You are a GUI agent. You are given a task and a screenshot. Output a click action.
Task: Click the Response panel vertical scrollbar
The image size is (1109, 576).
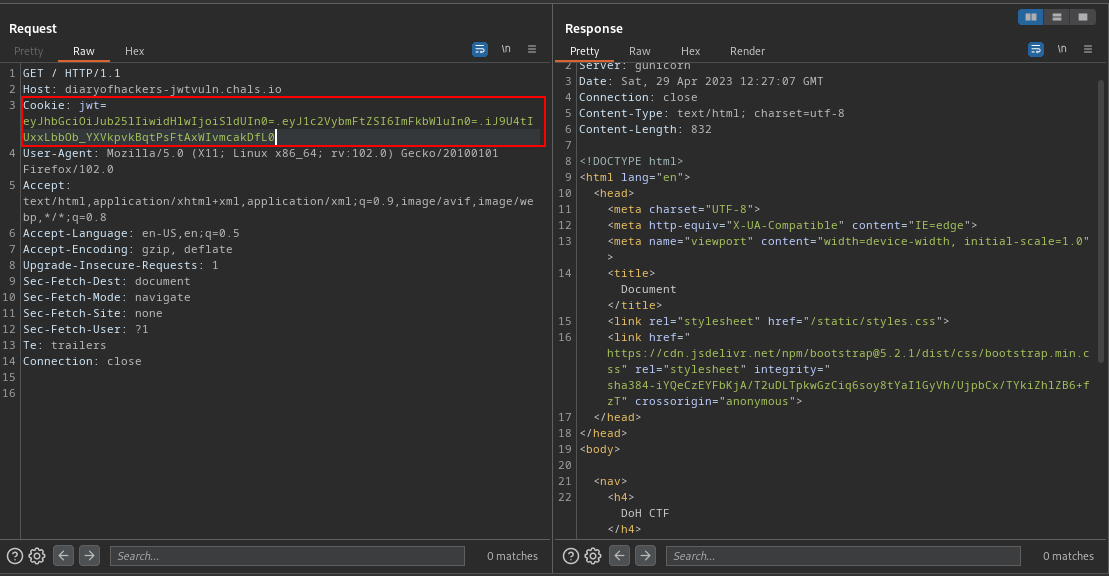pyautogui.click(x=1101, y=221)
